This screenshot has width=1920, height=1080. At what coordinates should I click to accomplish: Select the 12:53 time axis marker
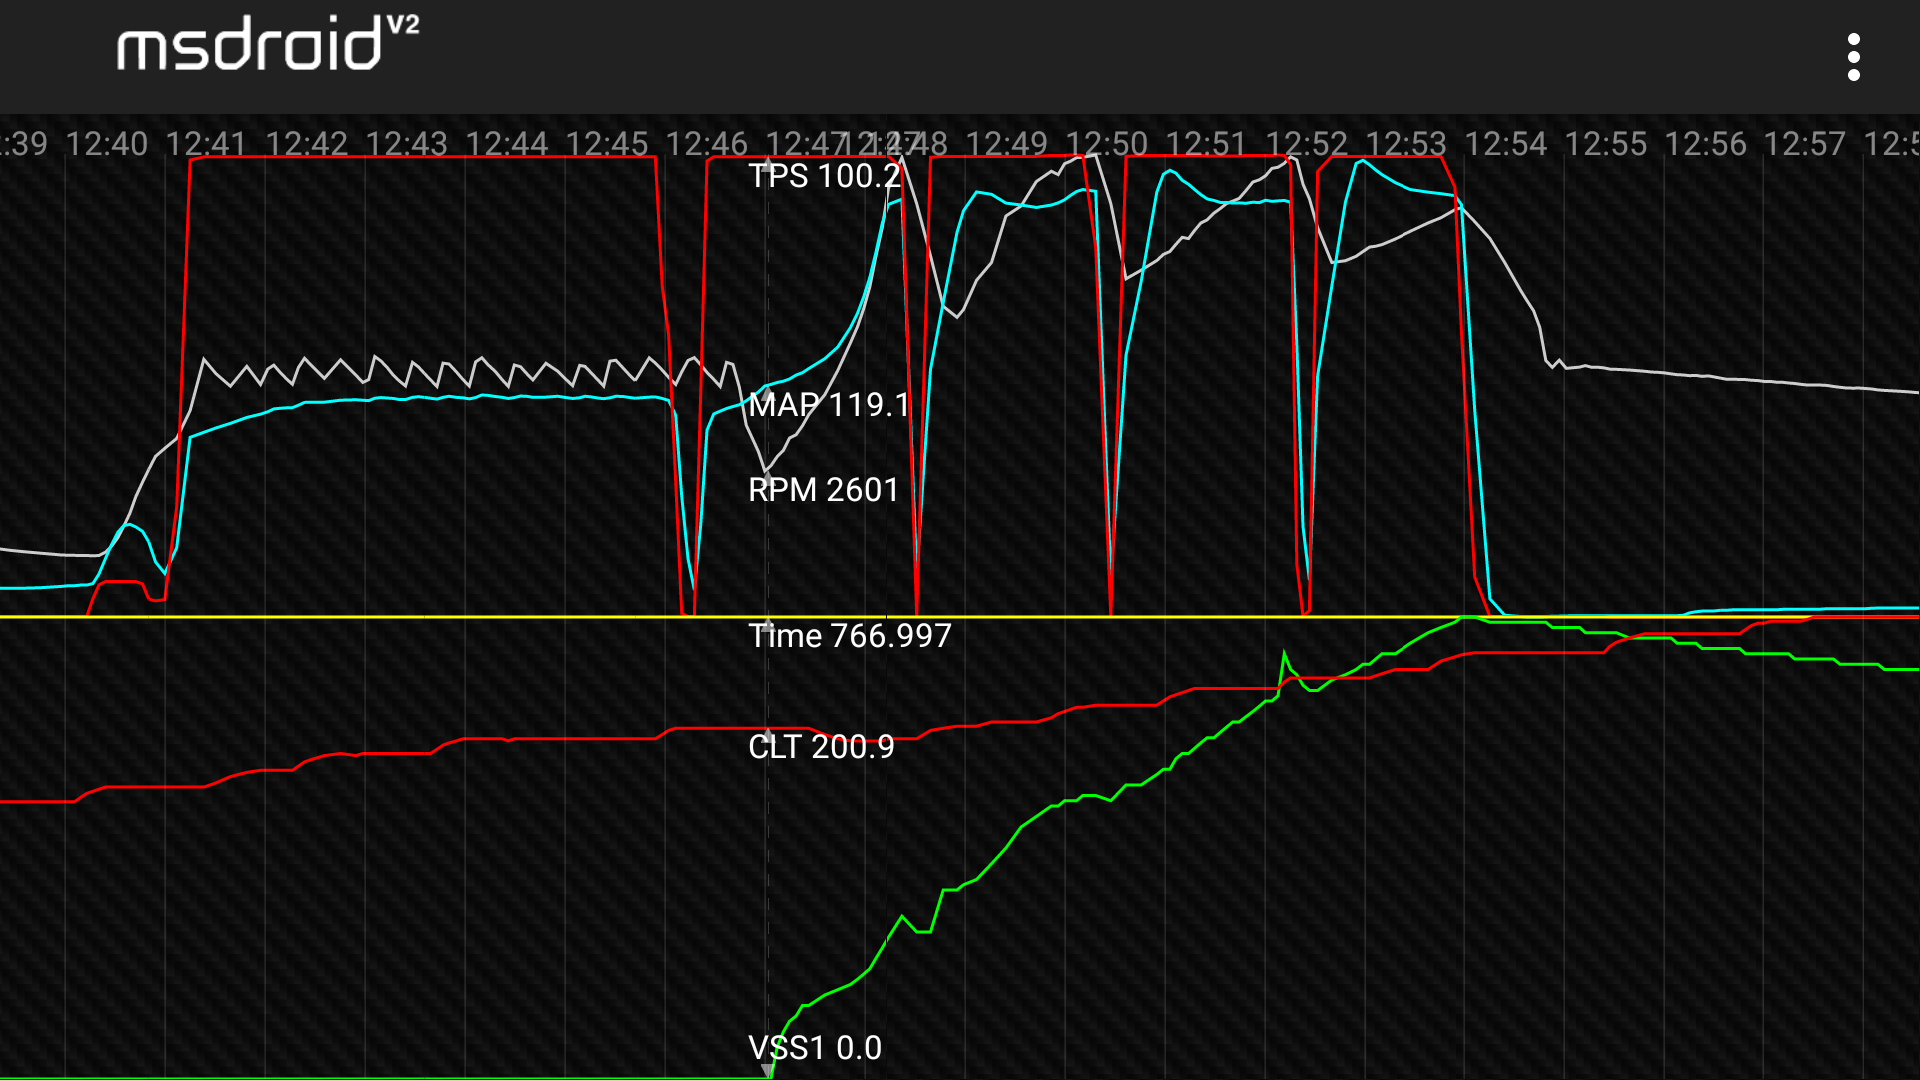coord(1406,144)
